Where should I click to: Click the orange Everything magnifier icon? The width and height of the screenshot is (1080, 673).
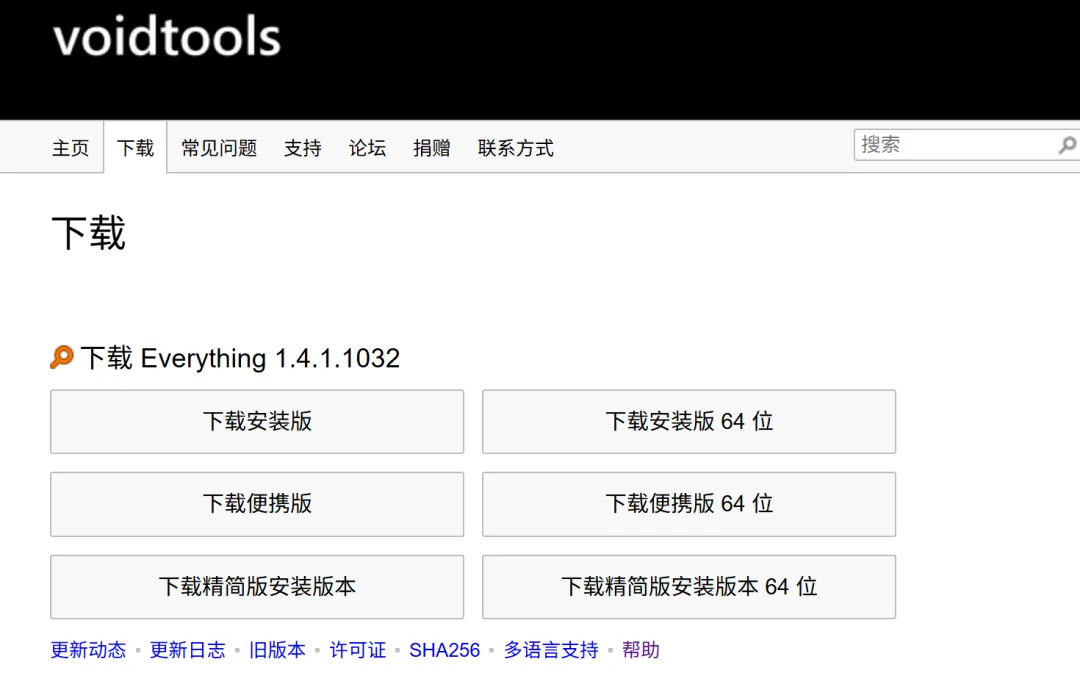point(62,357)
